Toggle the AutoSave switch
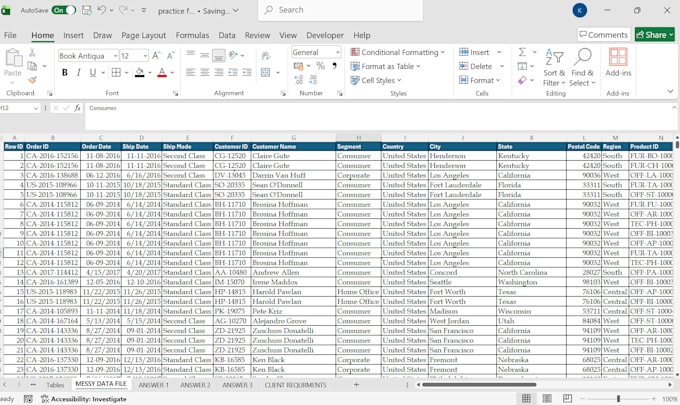 point(64,10)
